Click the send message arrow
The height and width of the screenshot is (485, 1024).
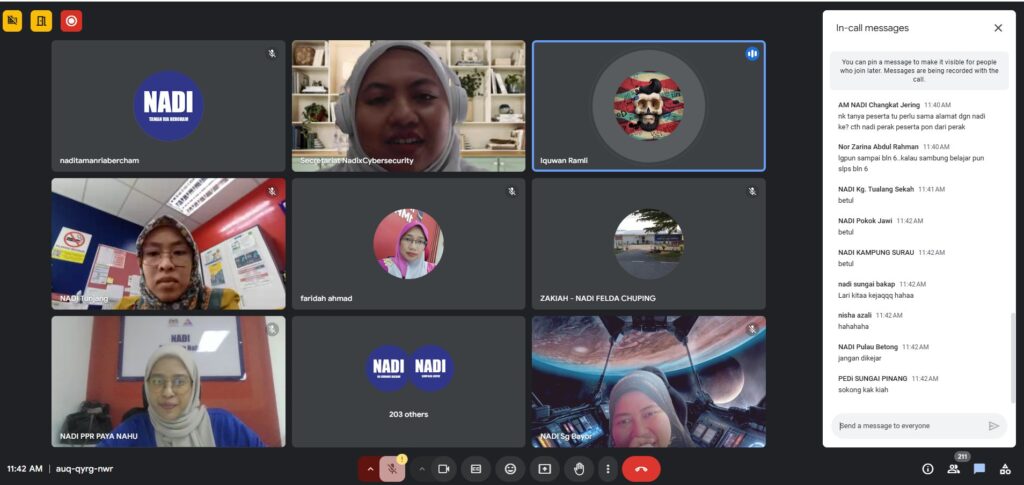(x=993, y=426)
